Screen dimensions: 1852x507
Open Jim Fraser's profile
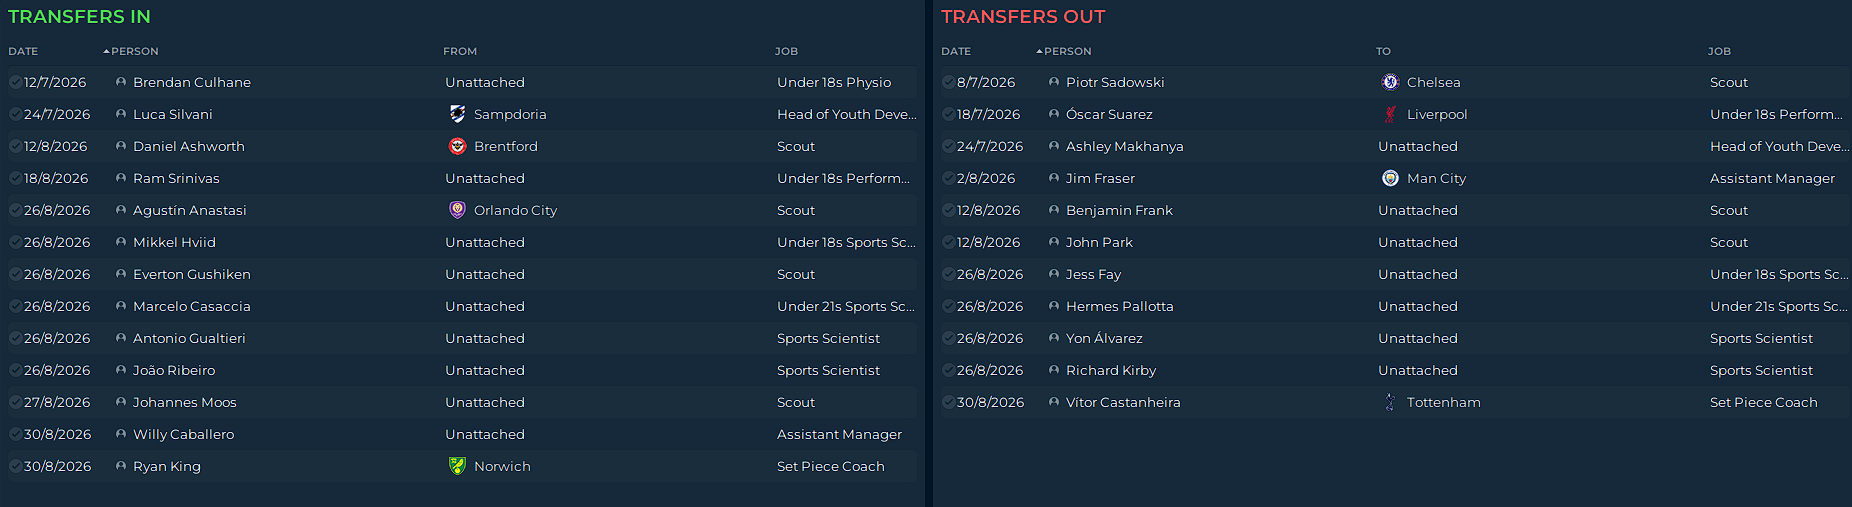(1100, 178)
